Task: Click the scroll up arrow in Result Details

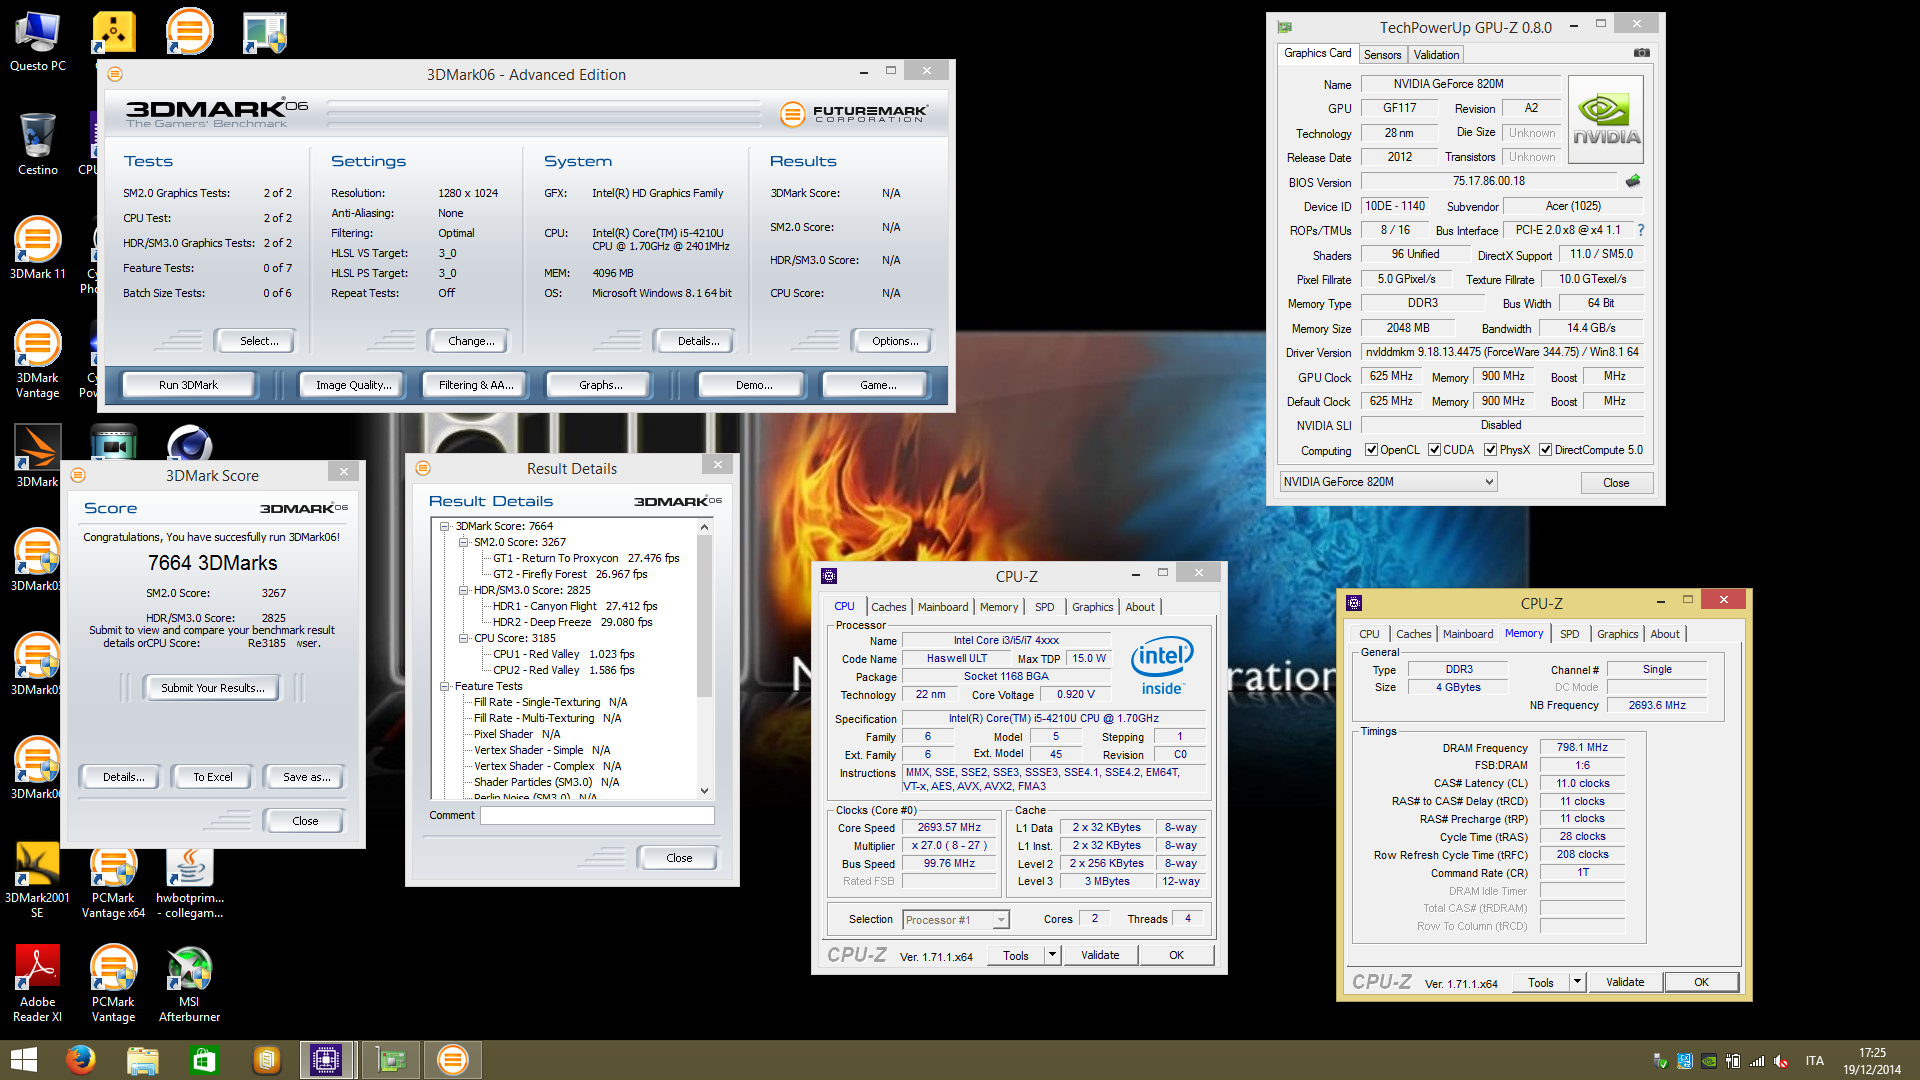Action: click(704, 527)
